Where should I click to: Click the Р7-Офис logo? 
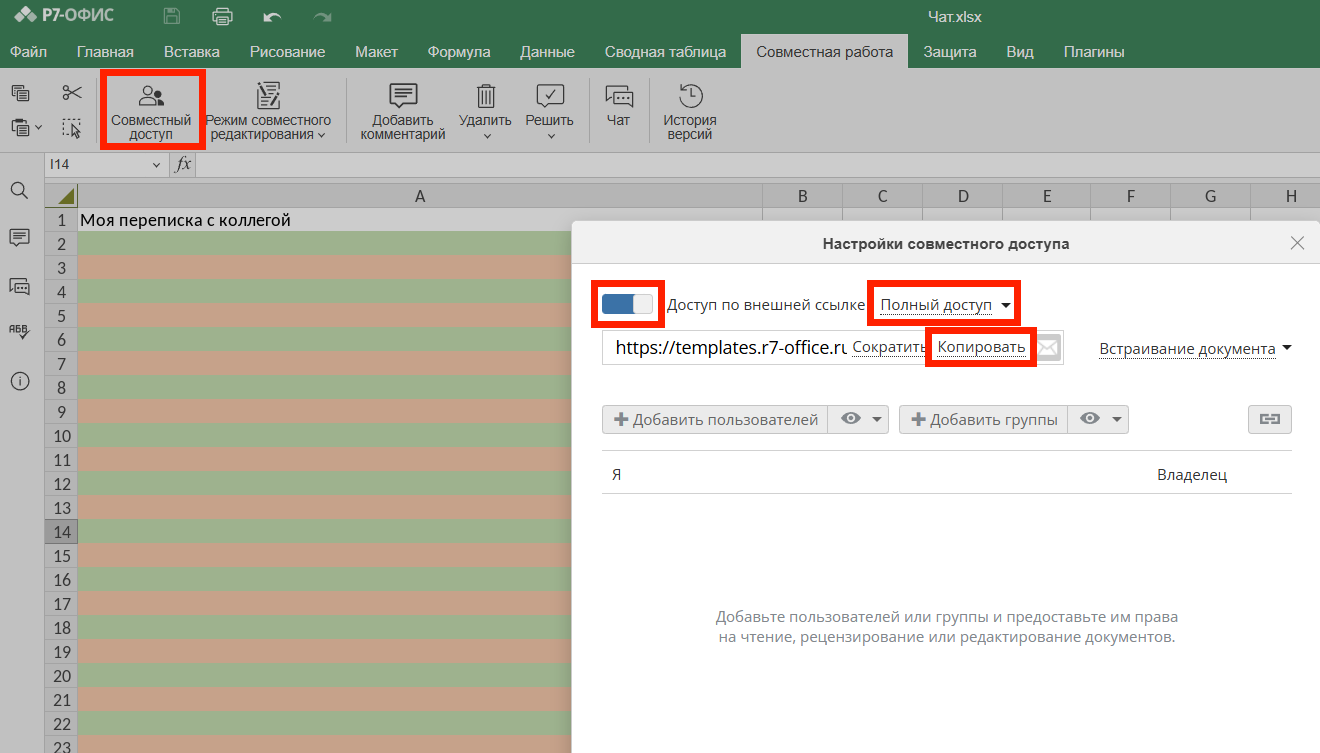tap(64, 16)
